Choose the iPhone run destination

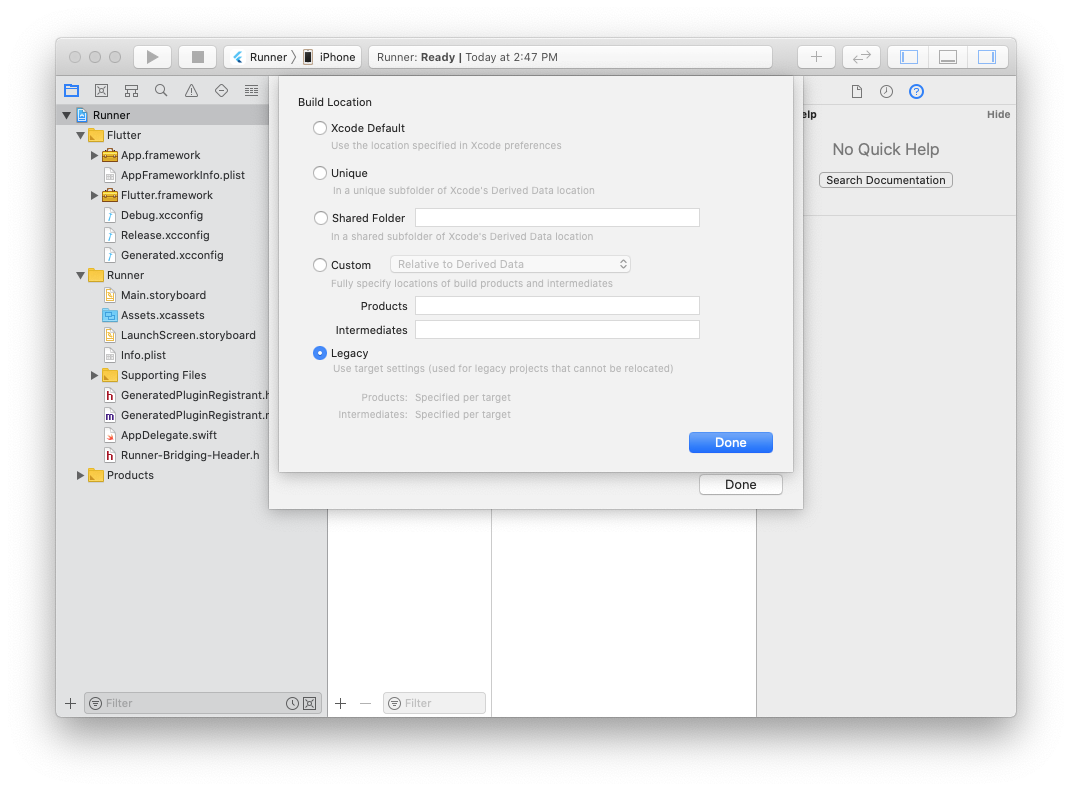click(x=330, y=57)
